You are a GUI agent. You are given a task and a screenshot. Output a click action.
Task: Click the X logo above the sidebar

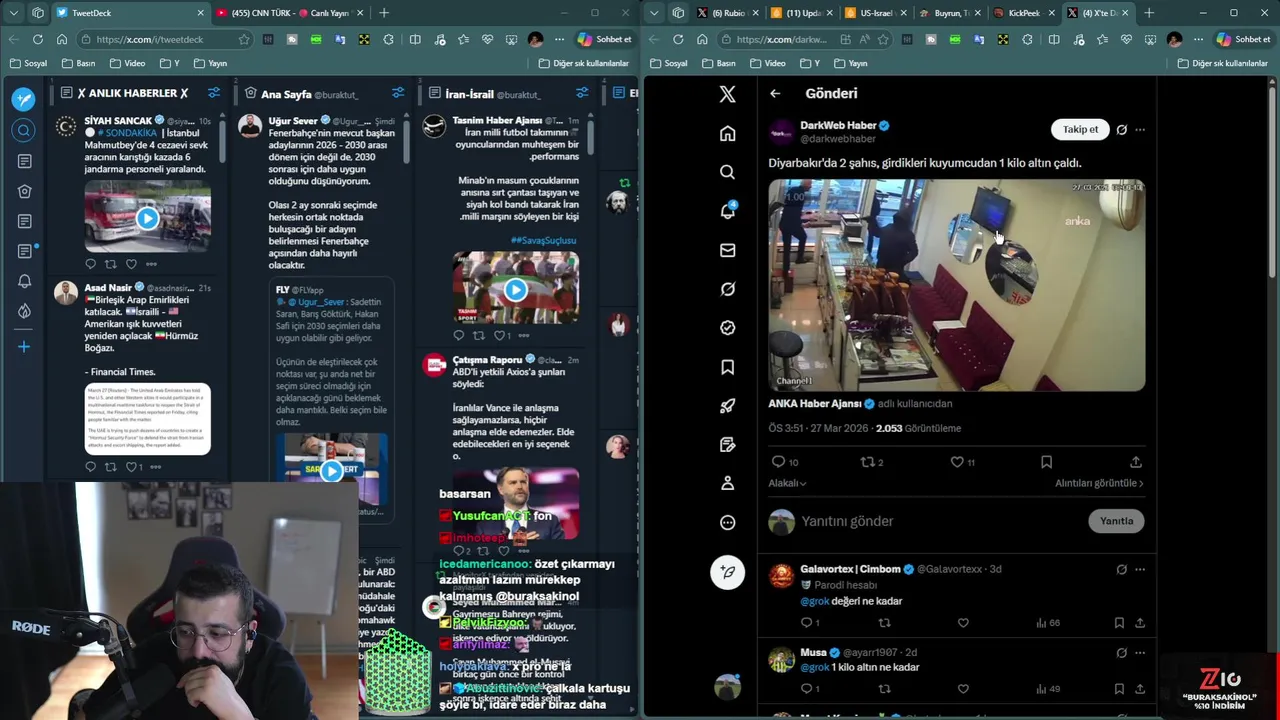(x=727, y=94)
